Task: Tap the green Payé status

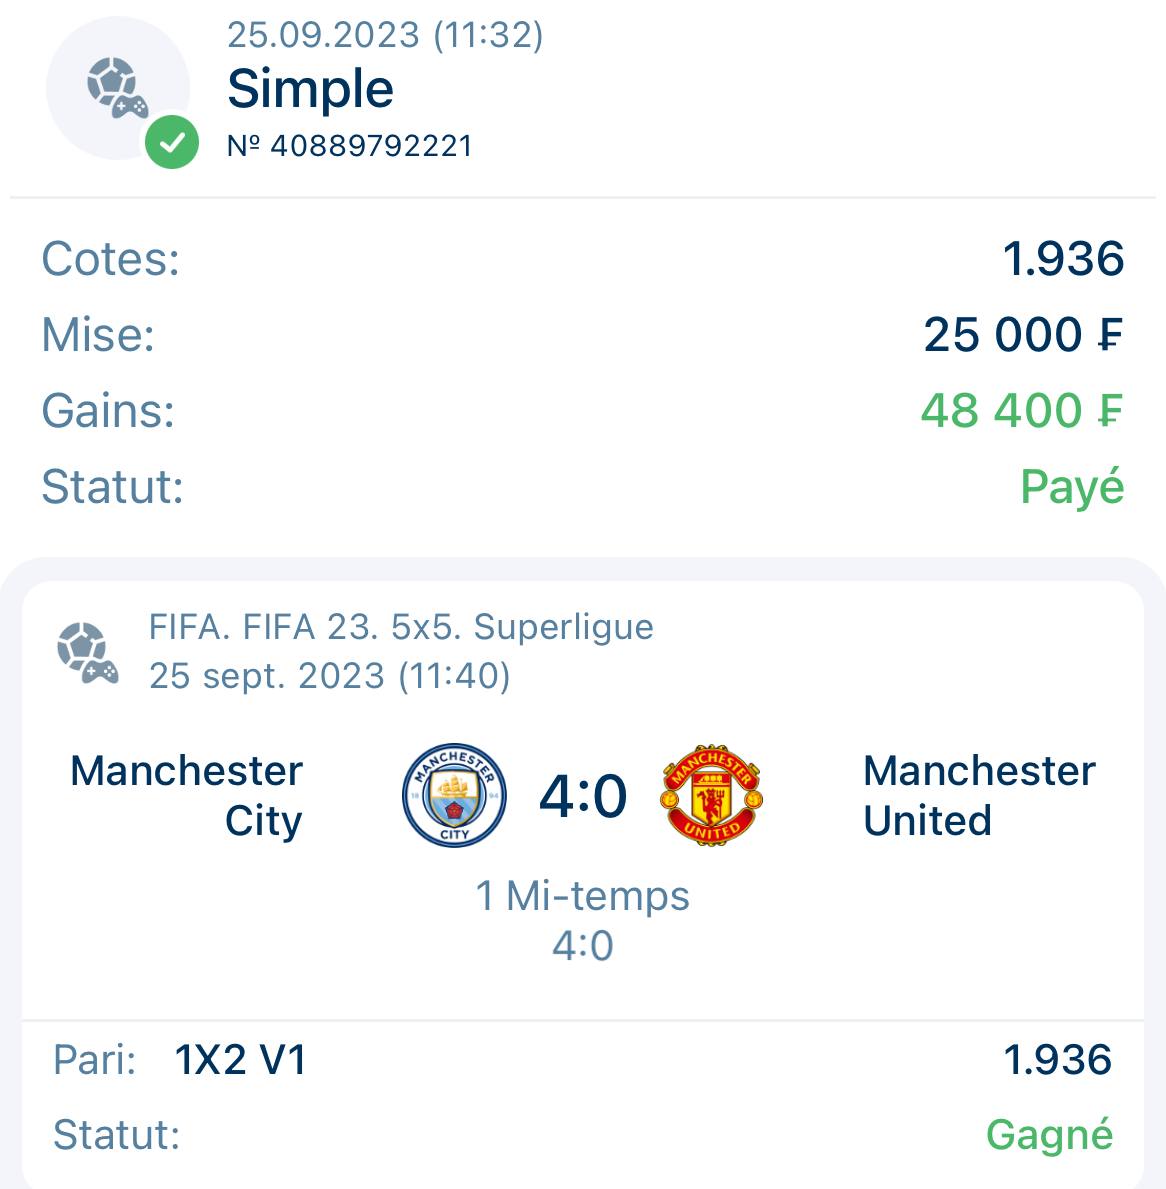Action: 1072,487
